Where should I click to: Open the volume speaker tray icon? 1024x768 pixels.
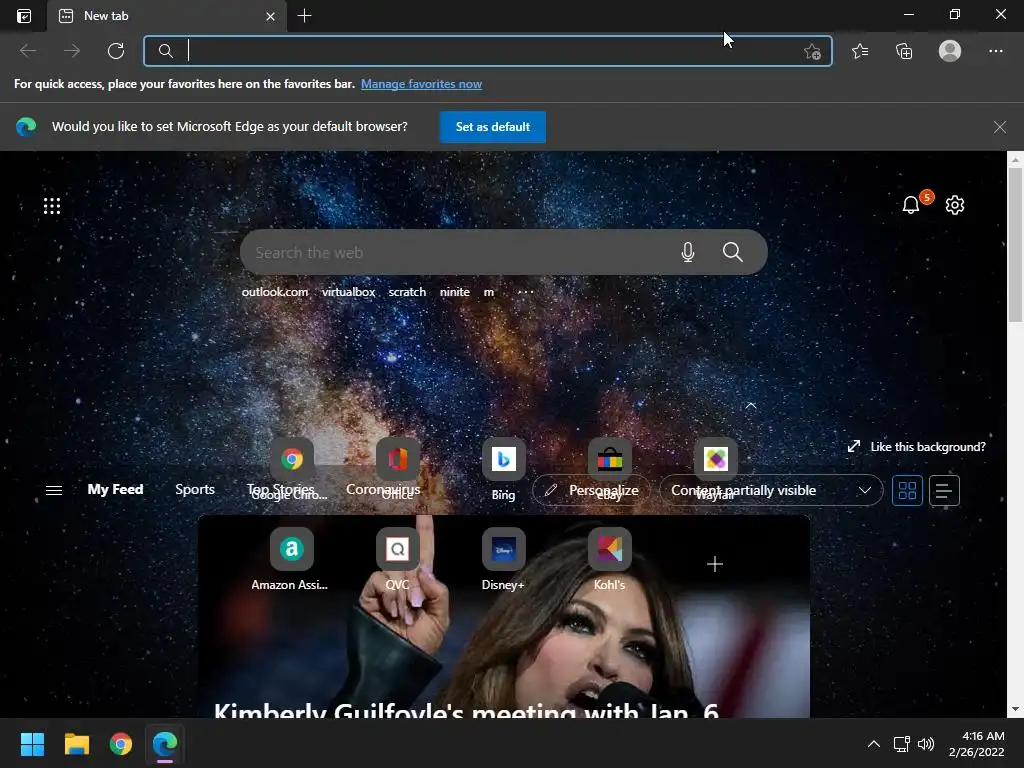[925, 743]
